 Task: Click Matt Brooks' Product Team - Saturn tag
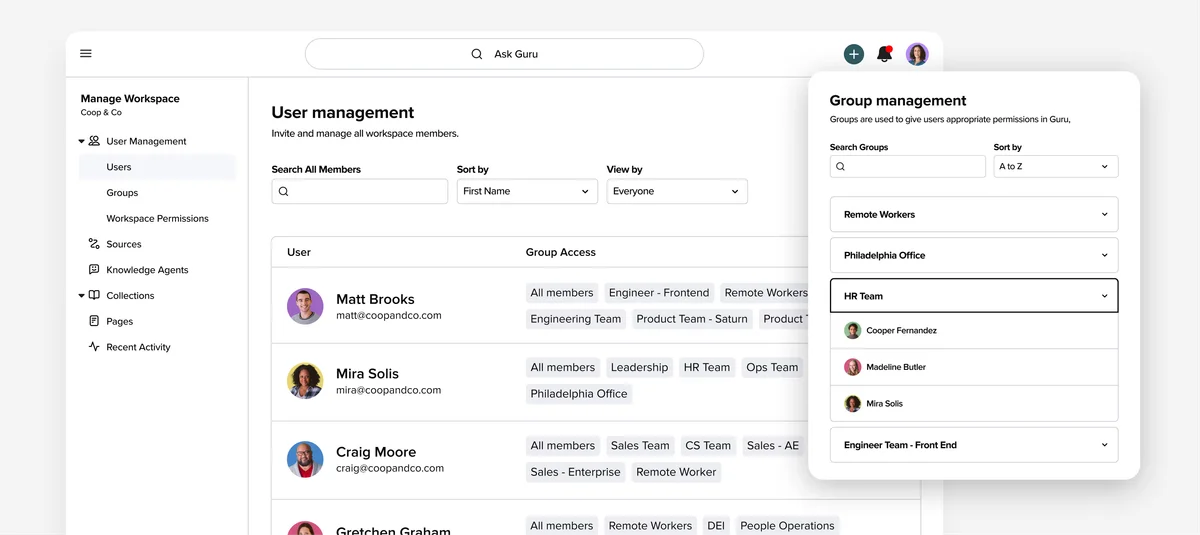692,319
